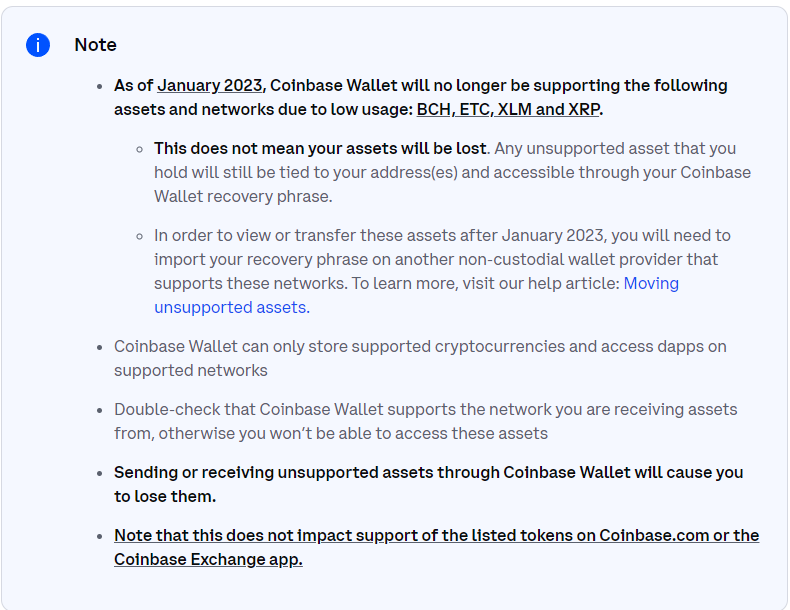This screenshot has height=610, width=790.
Task: Click 'from, otherwise you won't be able' line
Action: [x=331, y=434]
